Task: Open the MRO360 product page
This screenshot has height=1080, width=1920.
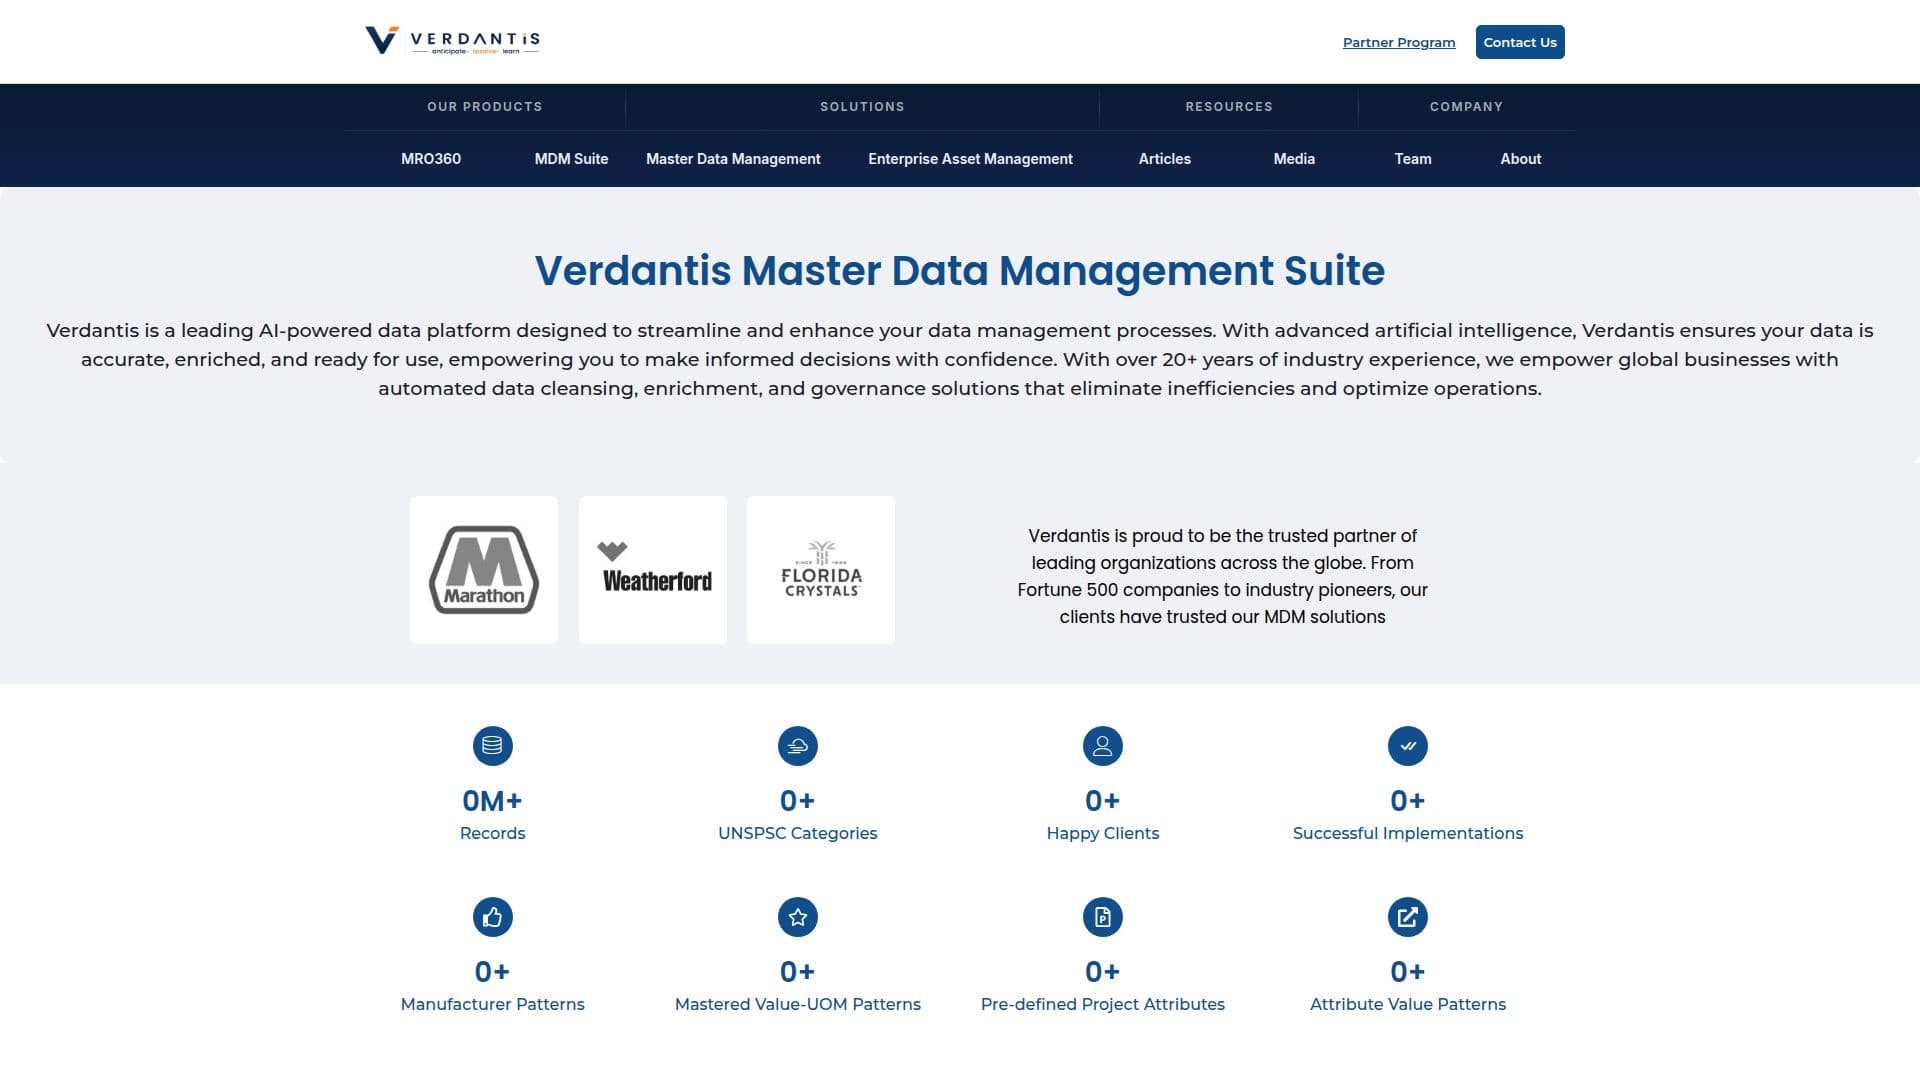Action: [431, 159]
